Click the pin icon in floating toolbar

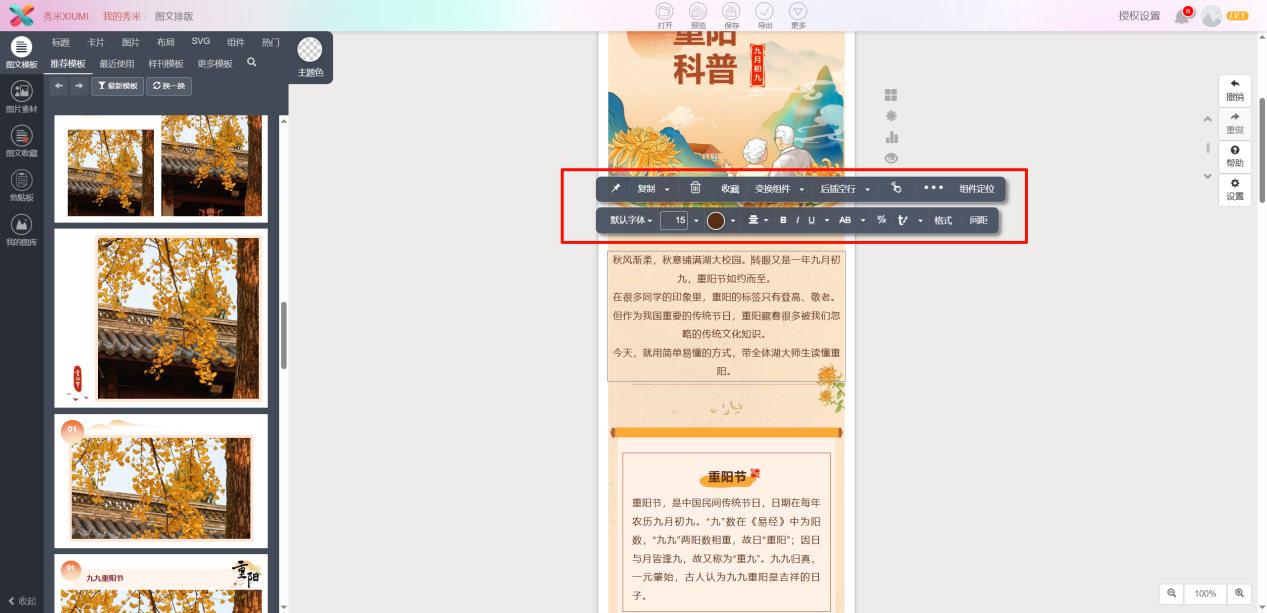[616, 188]
